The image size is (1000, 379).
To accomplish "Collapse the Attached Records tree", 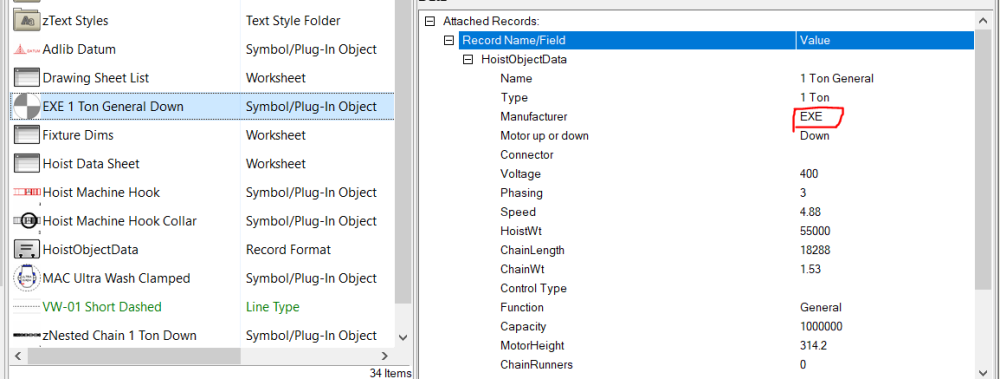I will [x=430, y=21].
